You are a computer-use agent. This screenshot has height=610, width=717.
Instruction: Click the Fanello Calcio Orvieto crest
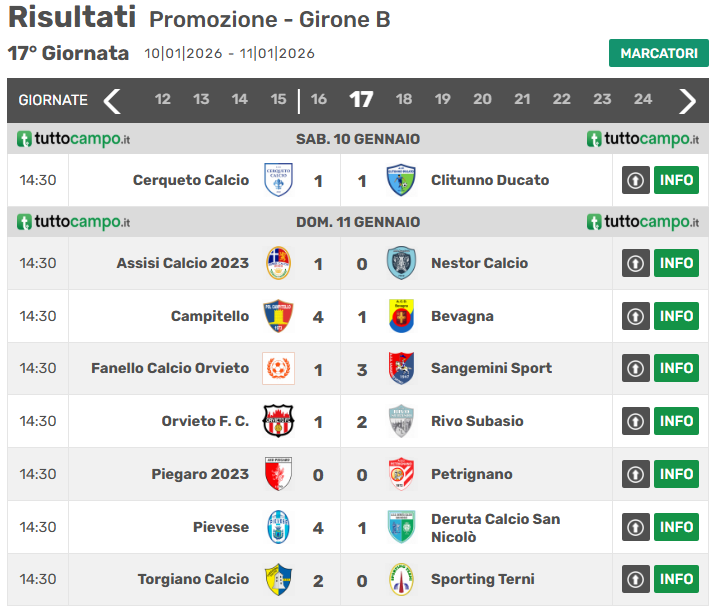(x=278, y=368)
